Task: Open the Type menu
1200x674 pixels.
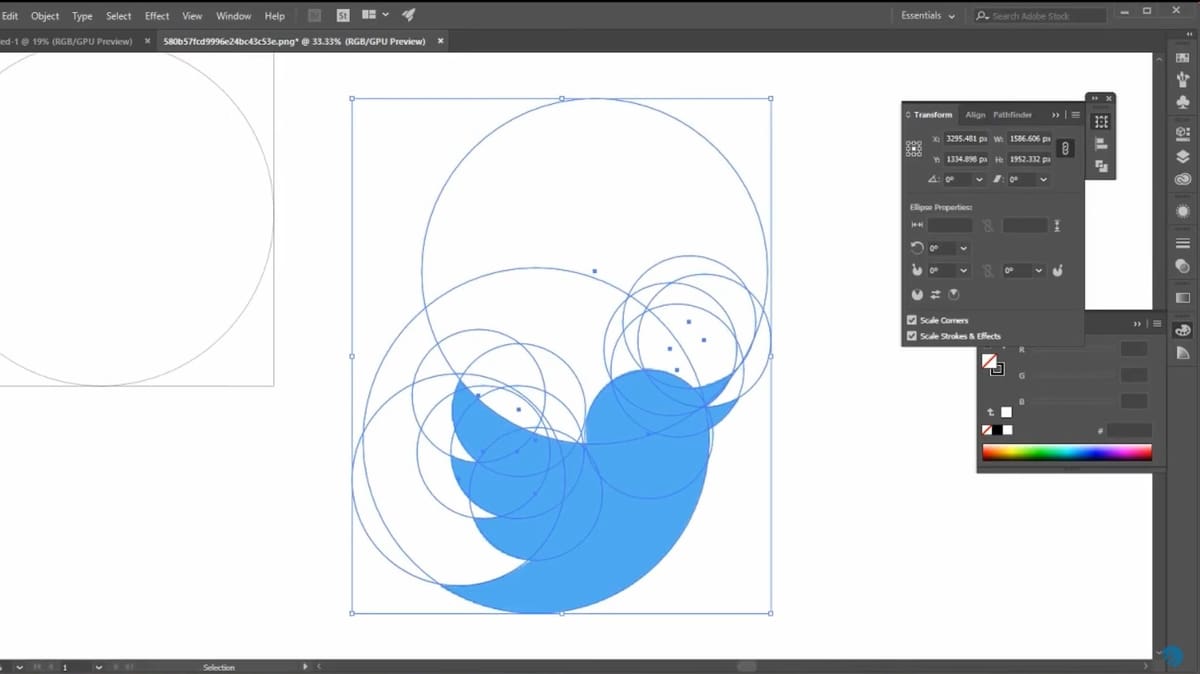Action: point(82,16)
